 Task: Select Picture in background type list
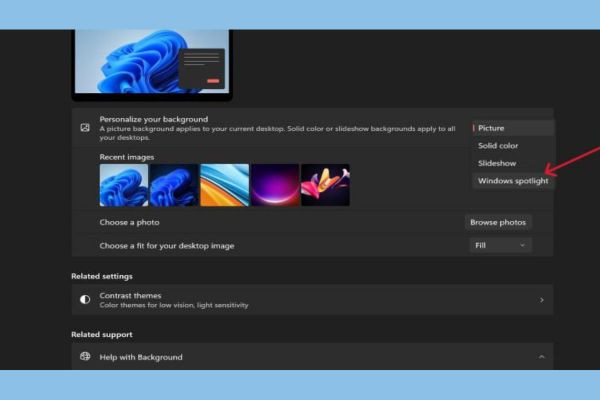click(x=513, y=128)
